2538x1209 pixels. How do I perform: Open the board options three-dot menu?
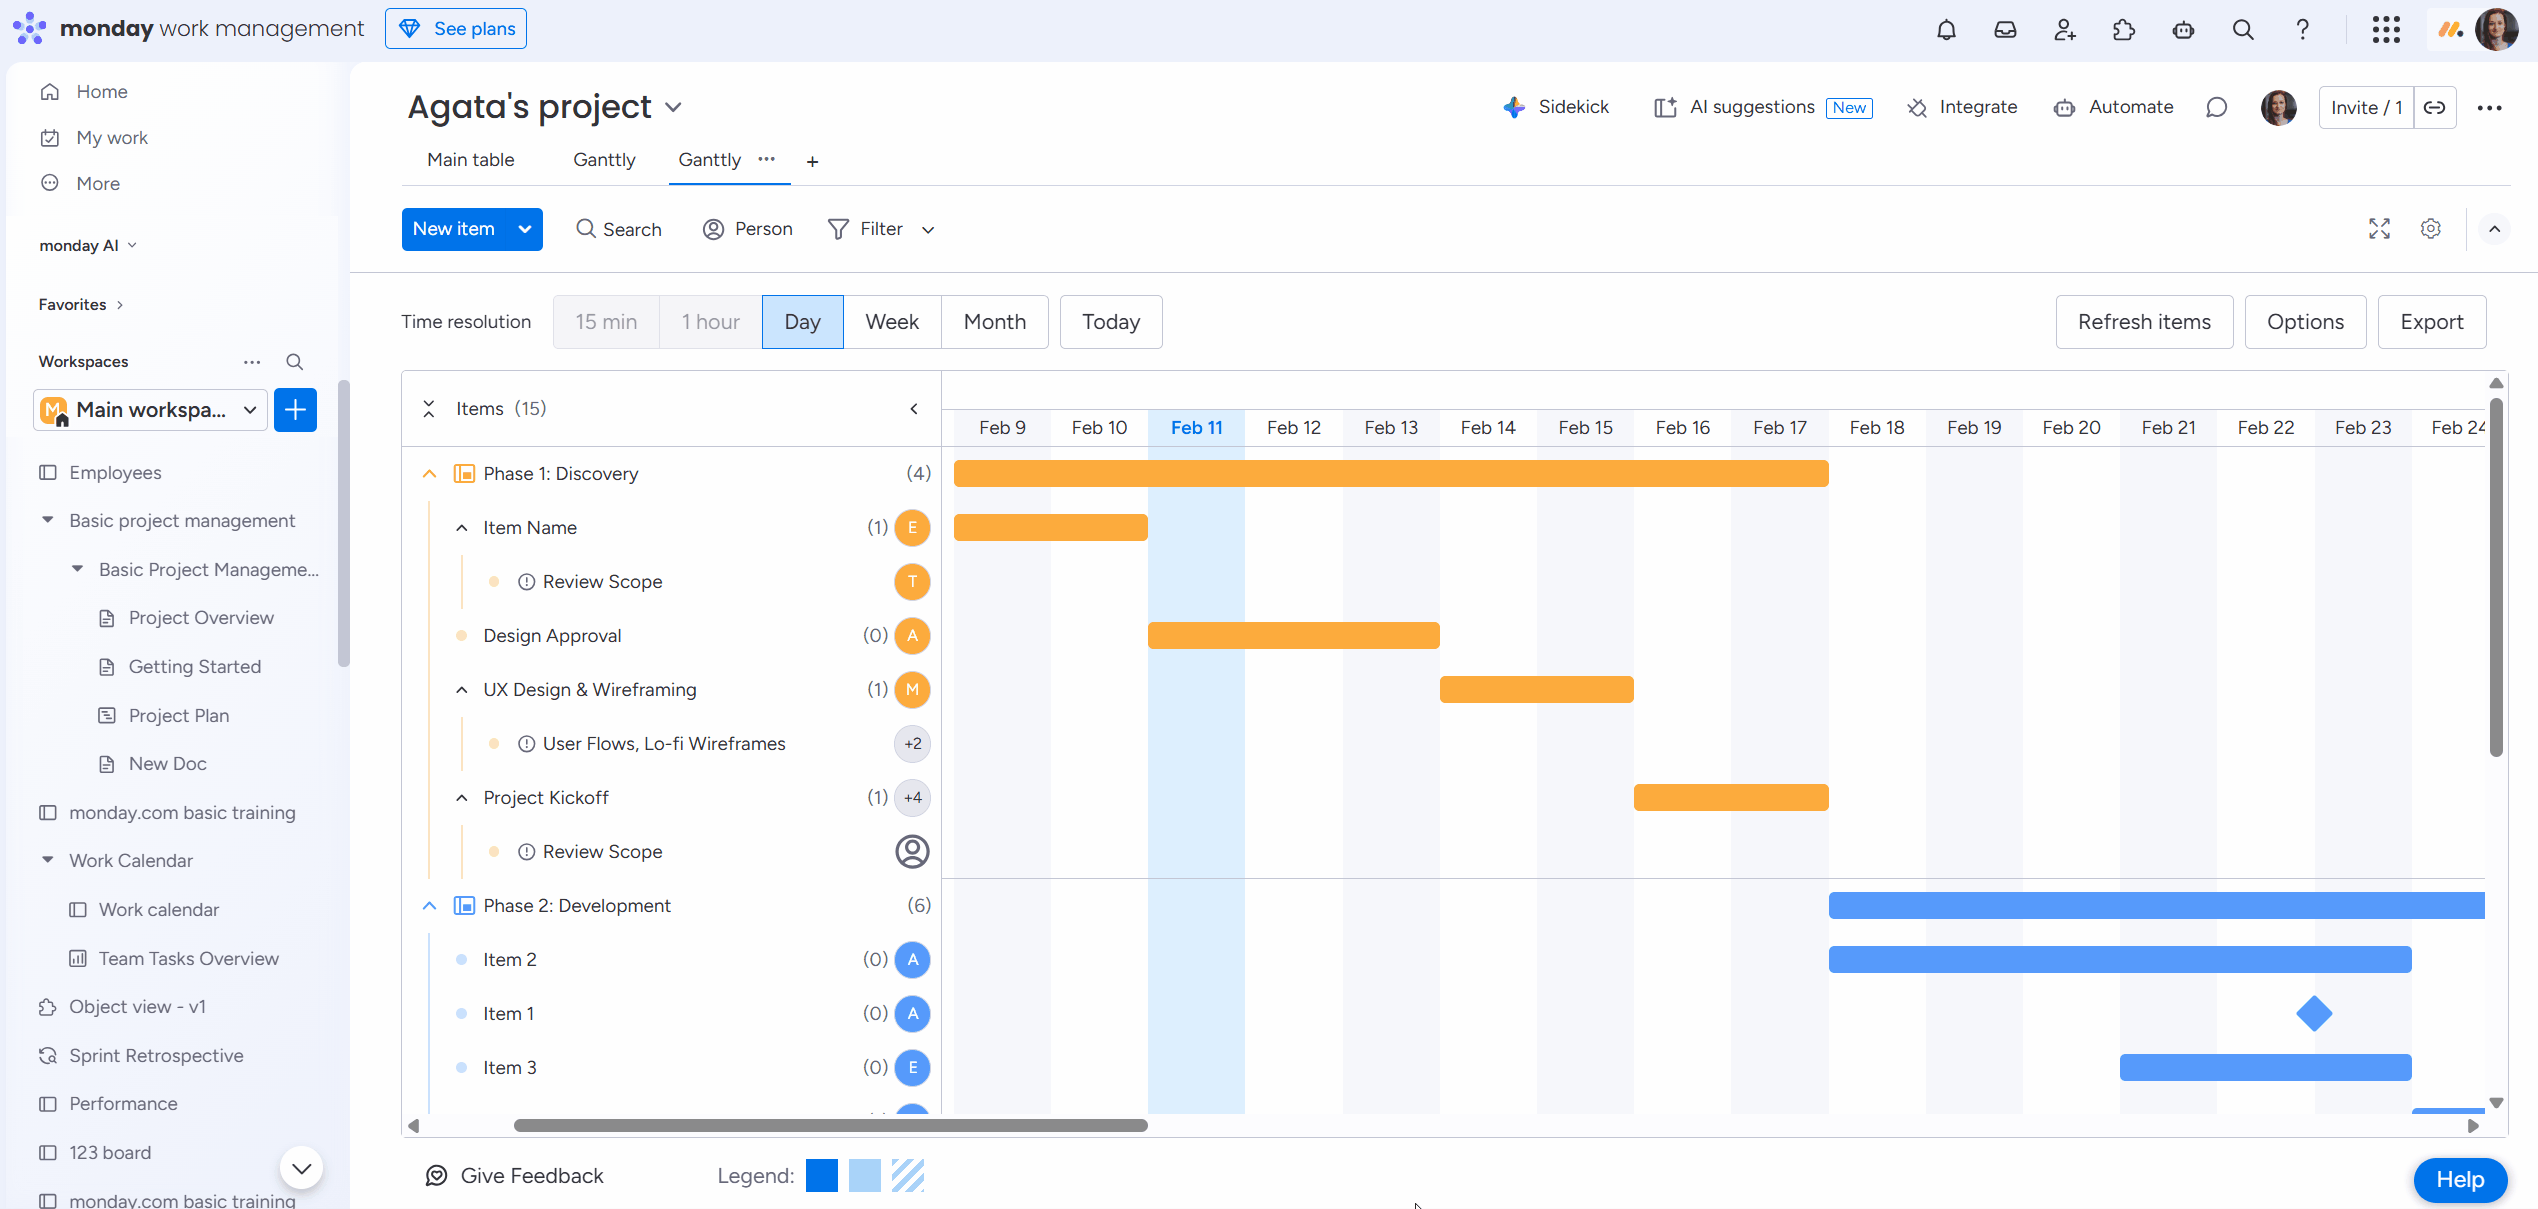click(2490, 107)
